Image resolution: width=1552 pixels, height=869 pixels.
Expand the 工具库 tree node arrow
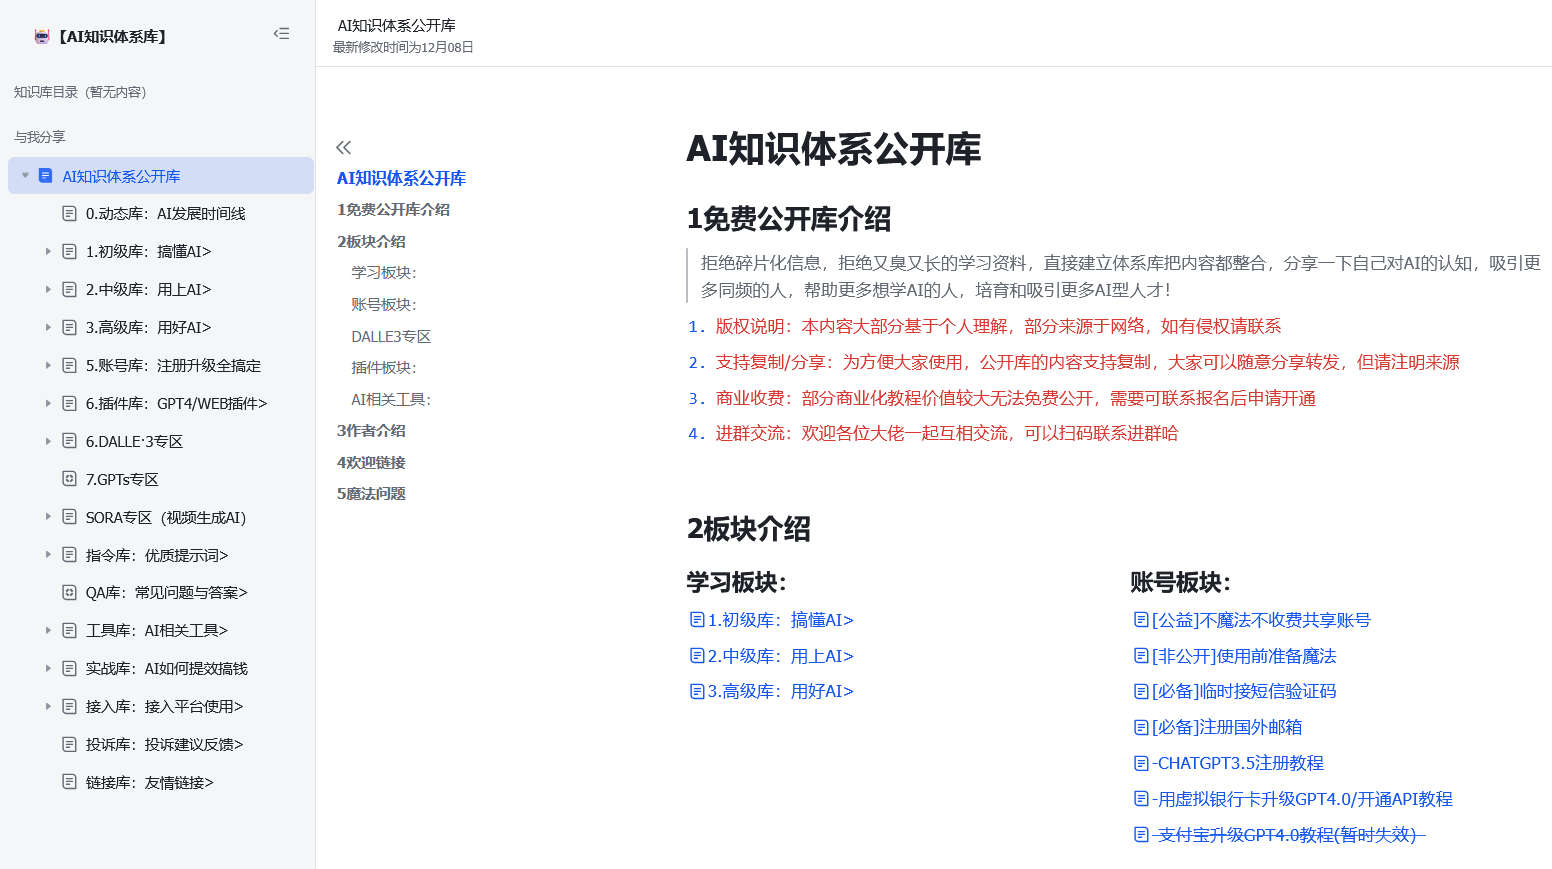click(47, 631)
